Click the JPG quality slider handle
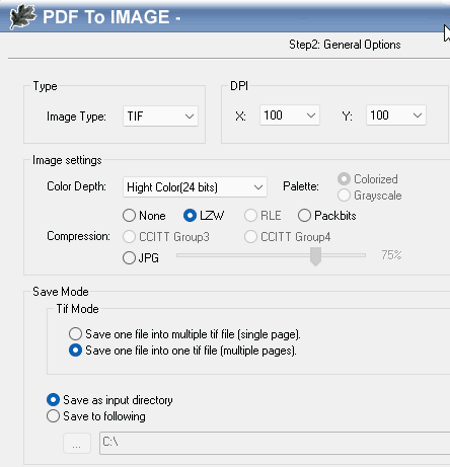 coord(315,256)
